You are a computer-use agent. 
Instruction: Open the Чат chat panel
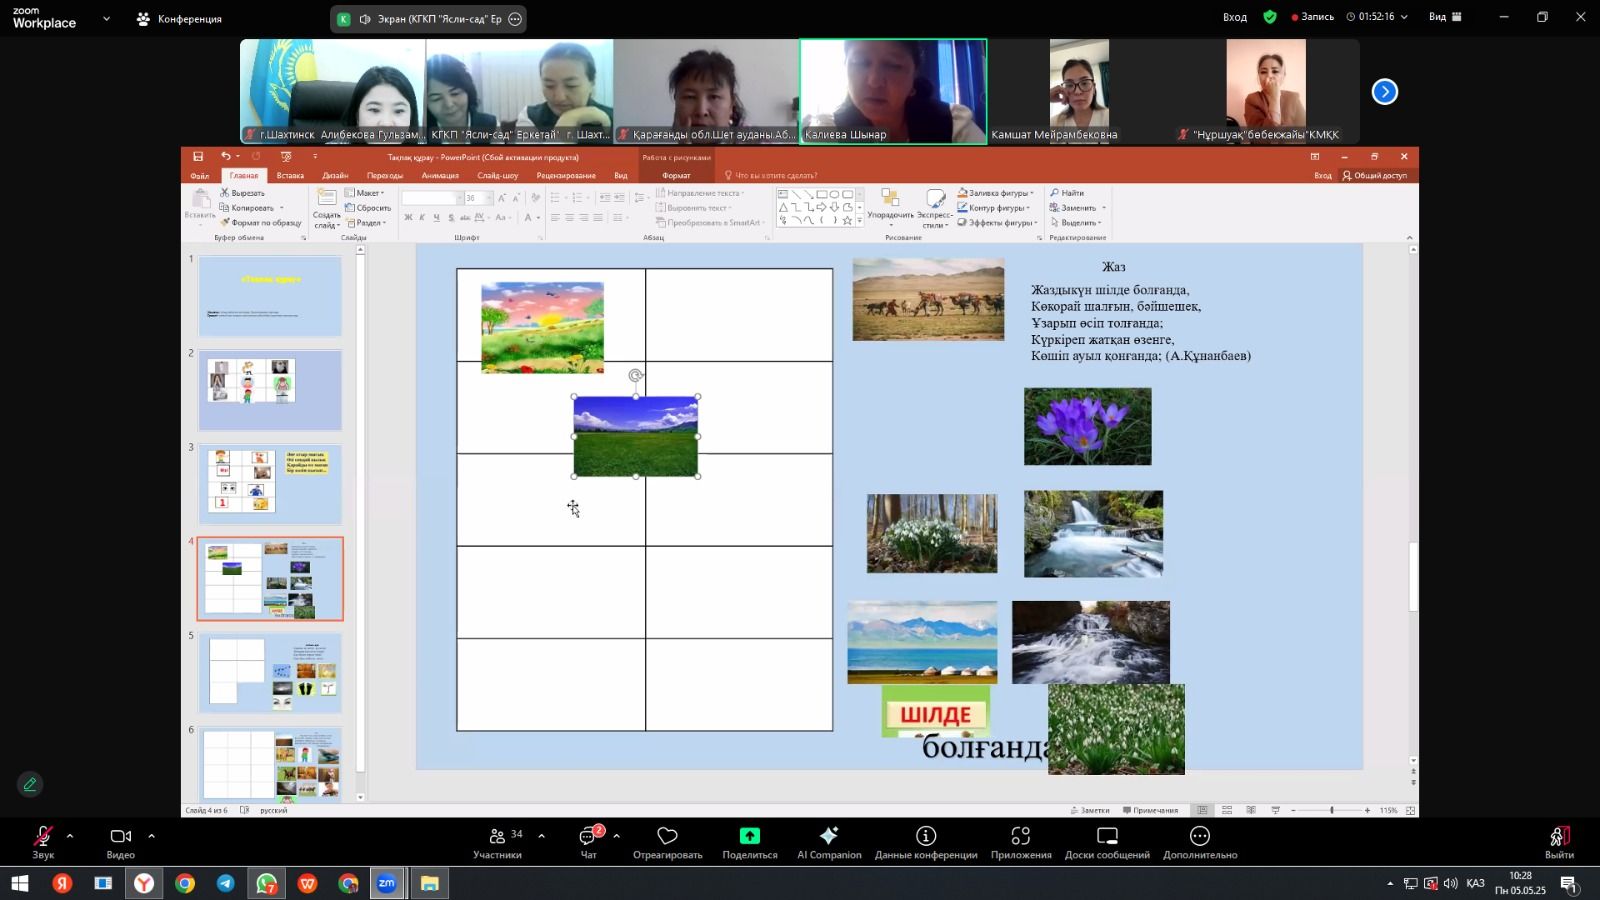tap(589, 841)
